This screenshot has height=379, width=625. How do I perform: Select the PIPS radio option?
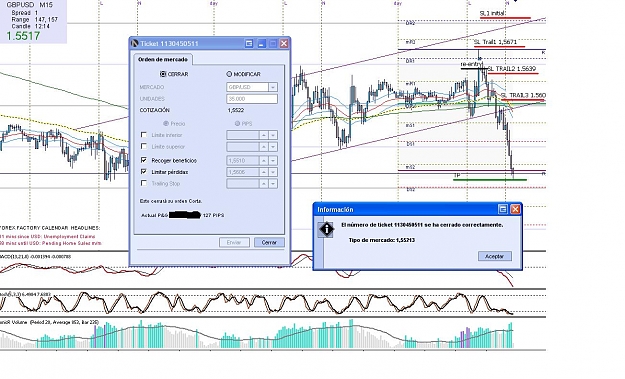tap(238, 124)
